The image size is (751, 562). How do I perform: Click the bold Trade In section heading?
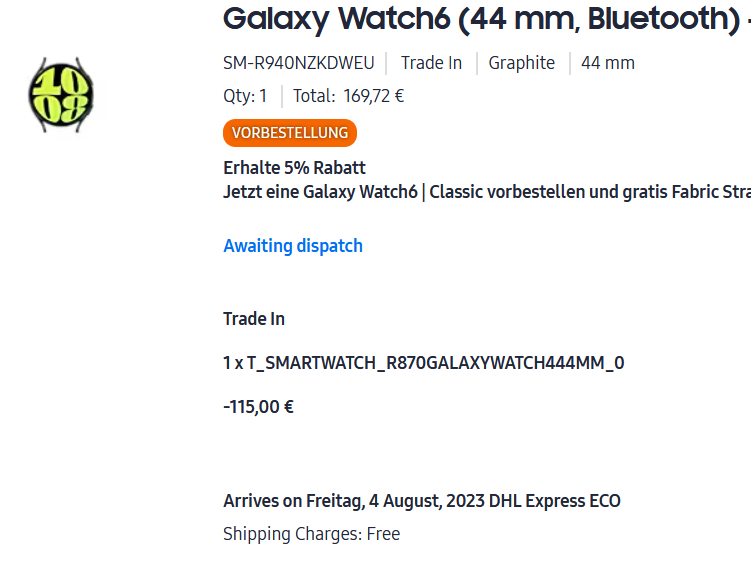coord(254,319)
